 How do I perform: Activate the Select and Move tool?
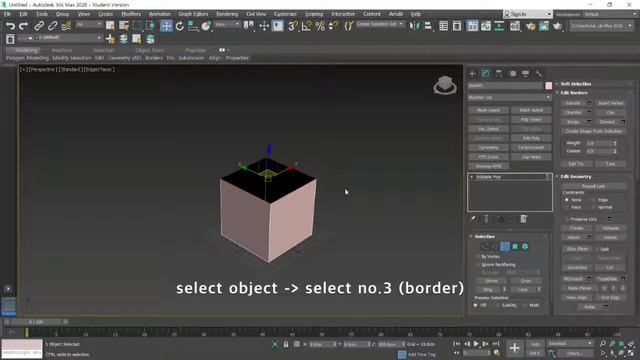pos(166,26)
